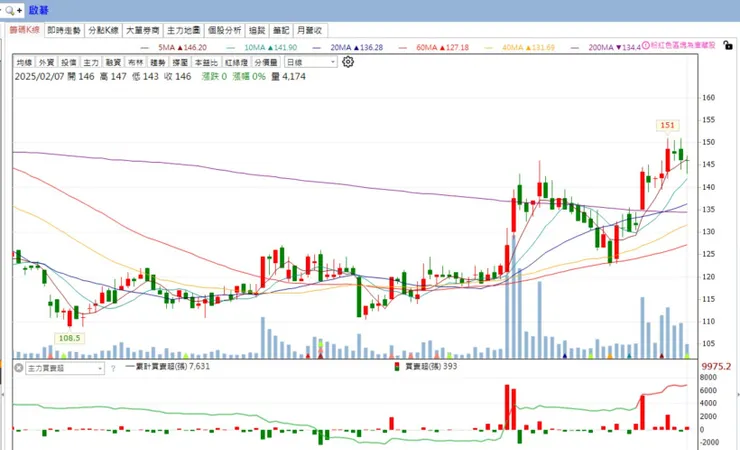Click the 108.5 low price label
Image resolution: width=740 pixels, height=450 pixels.
(x=69, y=338)
